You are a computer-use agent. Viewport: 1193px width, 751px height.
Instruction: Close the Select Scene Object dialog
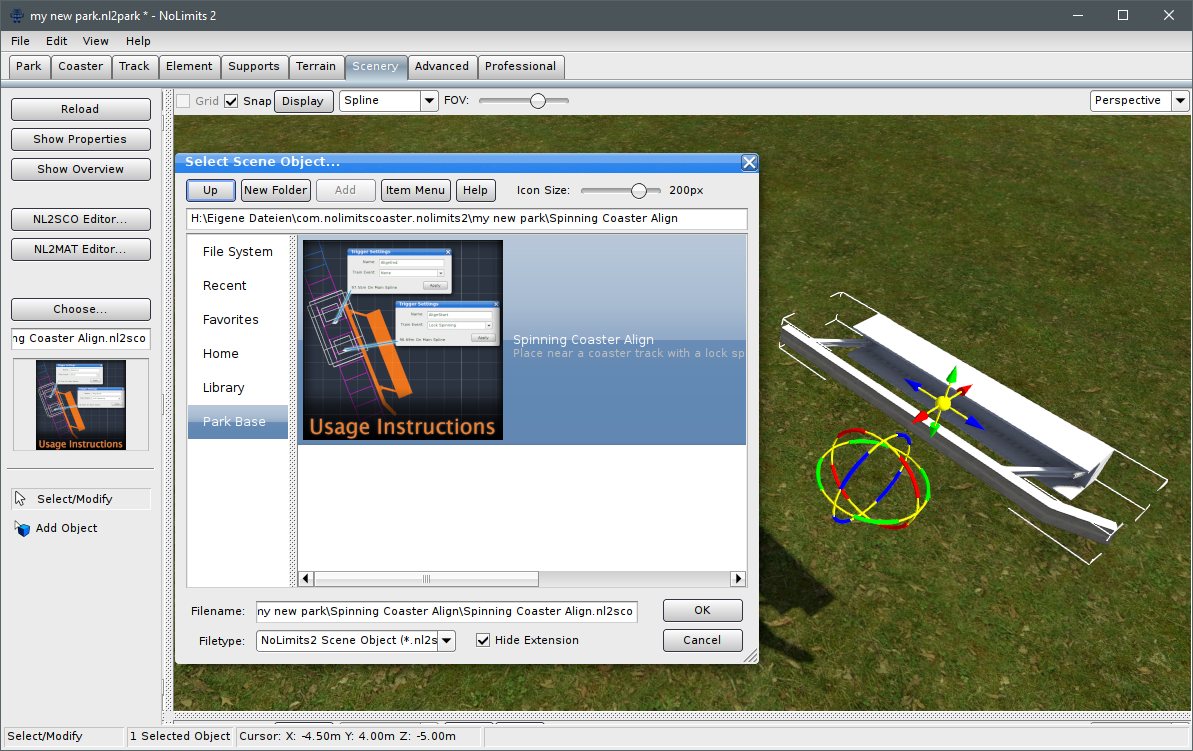(x=749, y=162)
